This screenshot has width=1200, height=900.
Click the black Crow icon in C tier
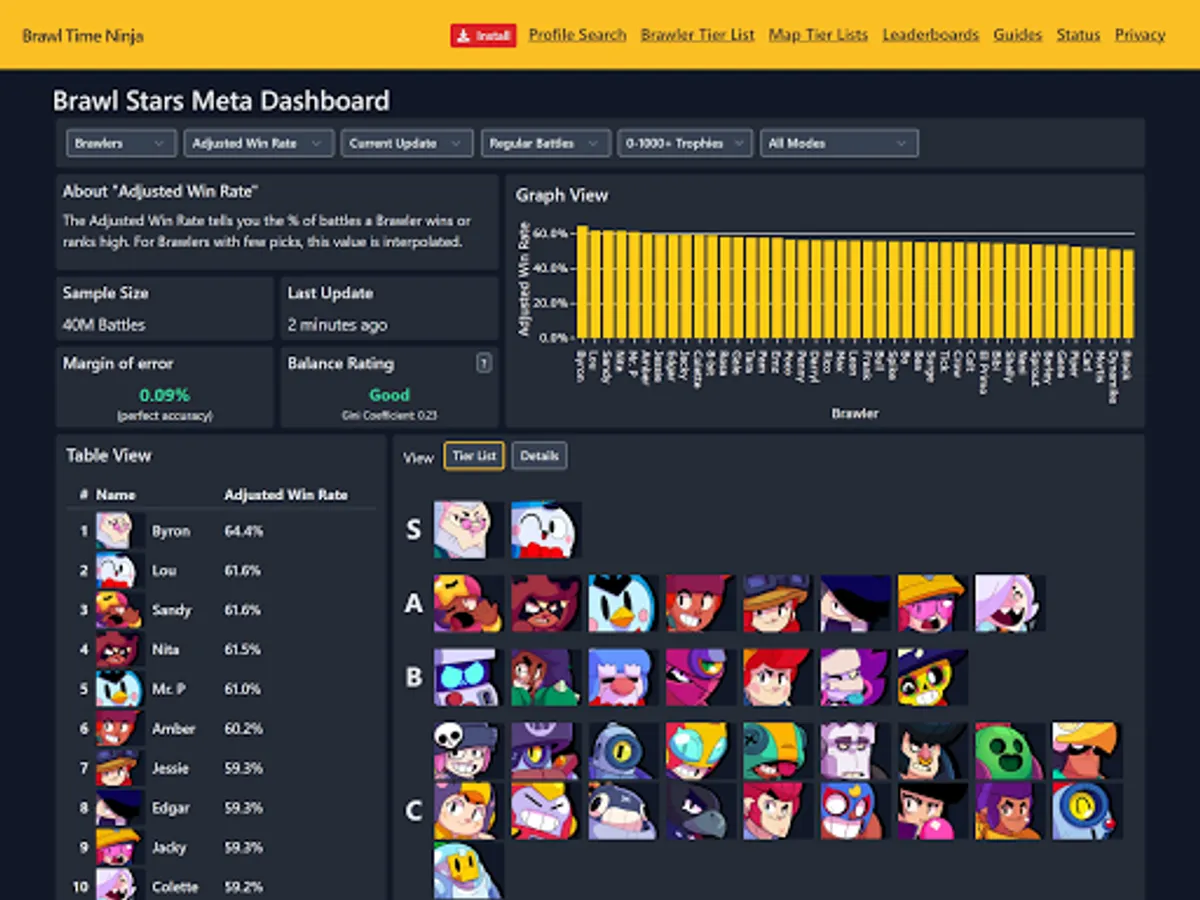(701, 811)
